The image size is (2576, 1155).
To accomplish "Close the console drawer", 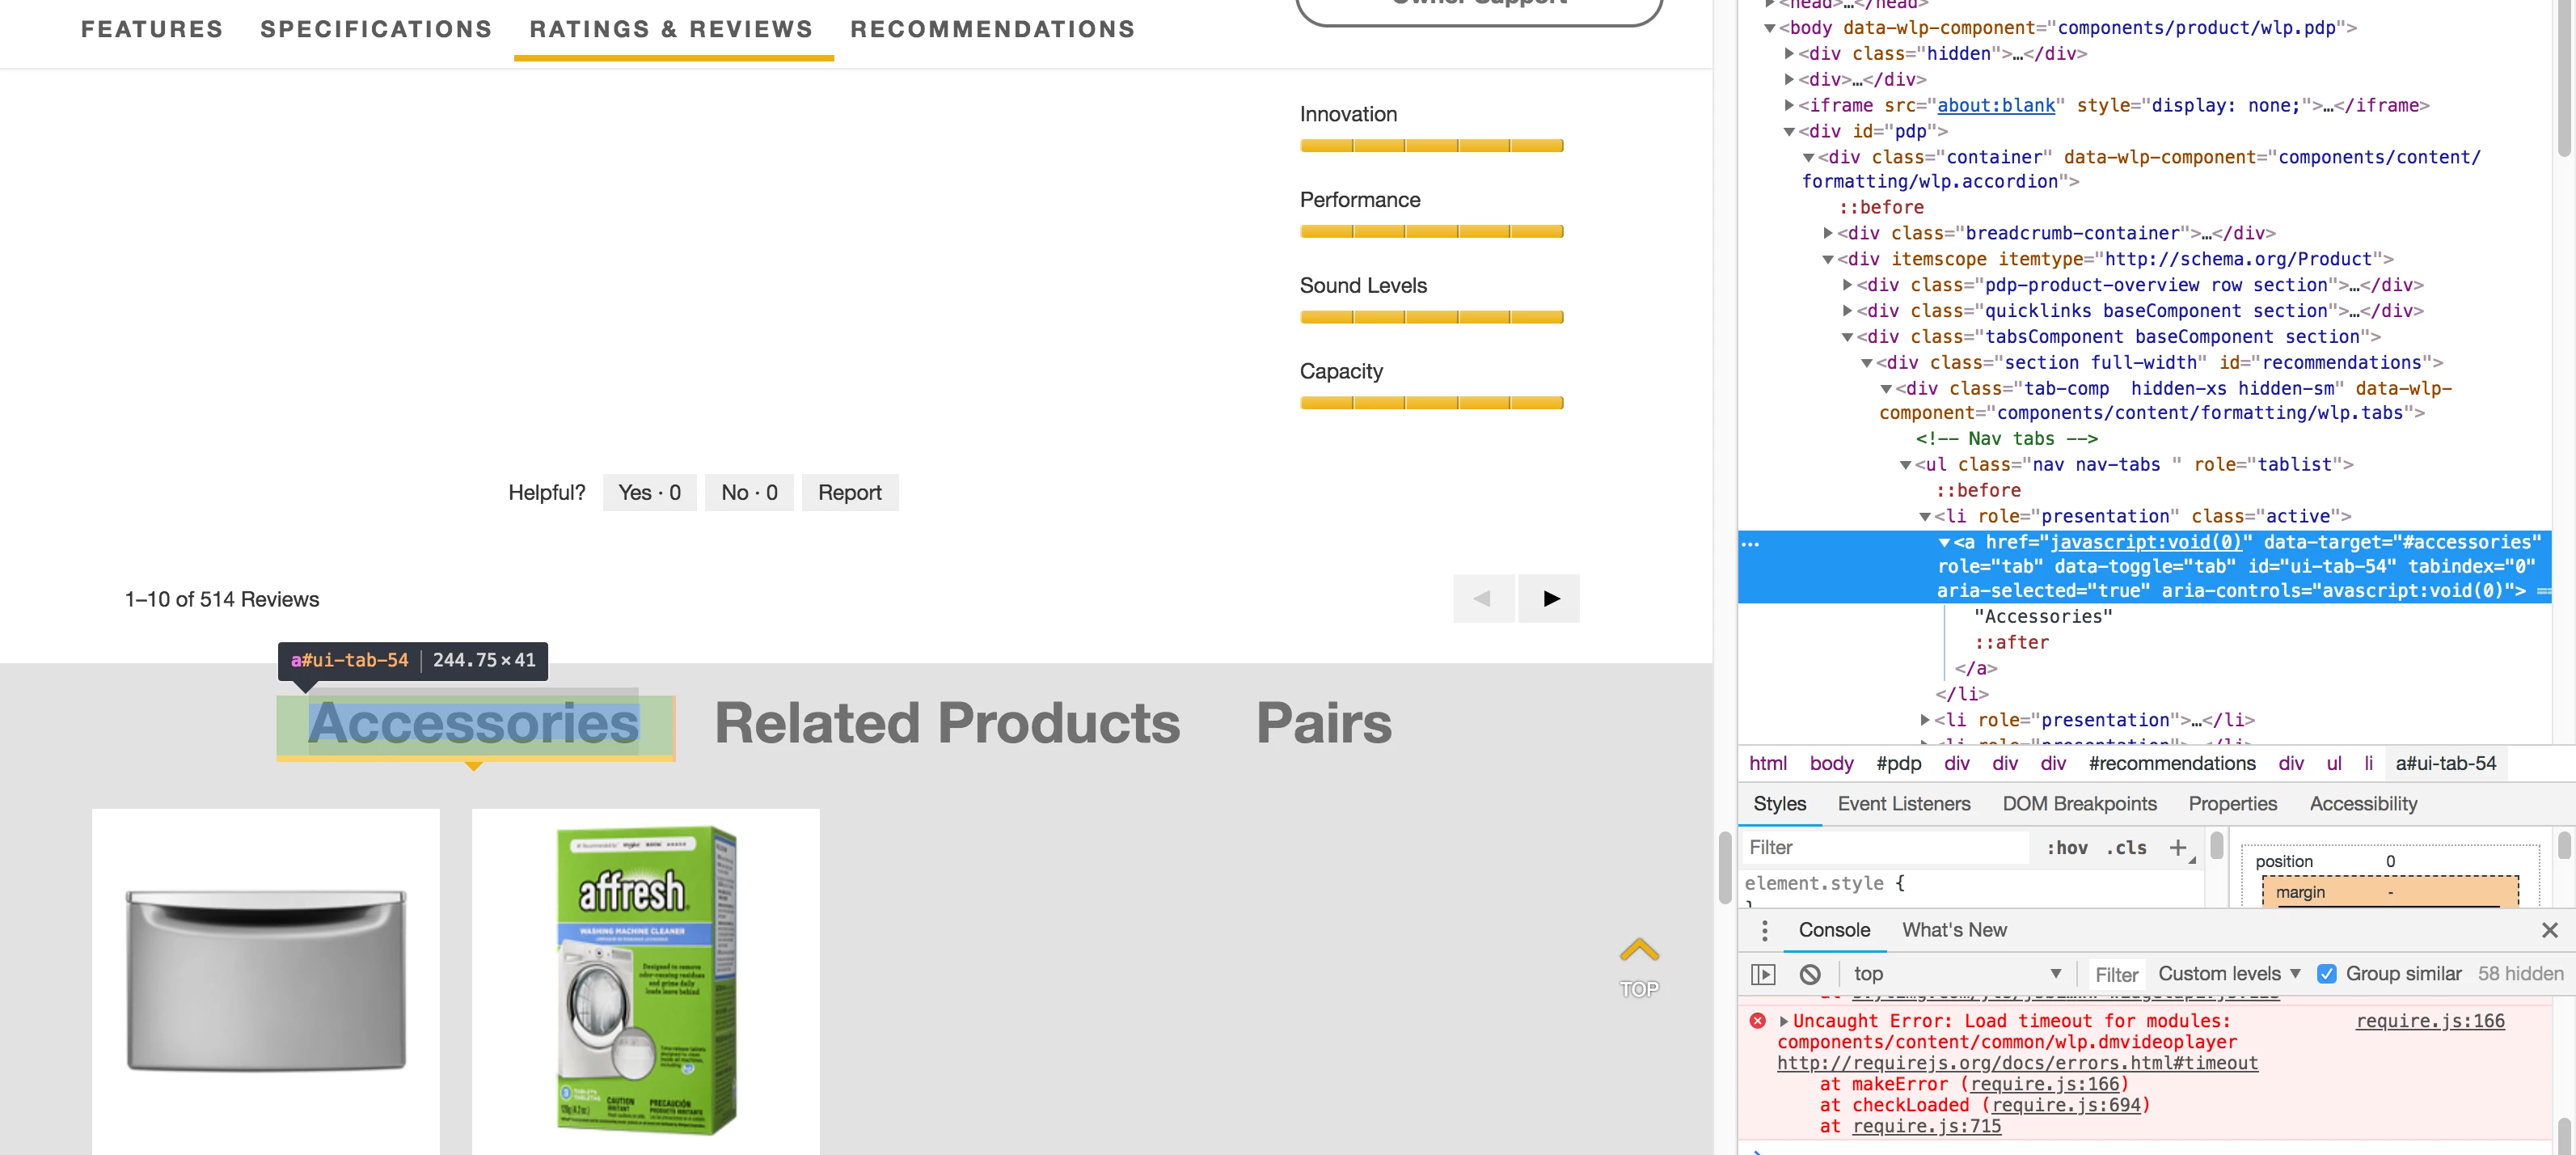I will click(x=2549, y=930).
